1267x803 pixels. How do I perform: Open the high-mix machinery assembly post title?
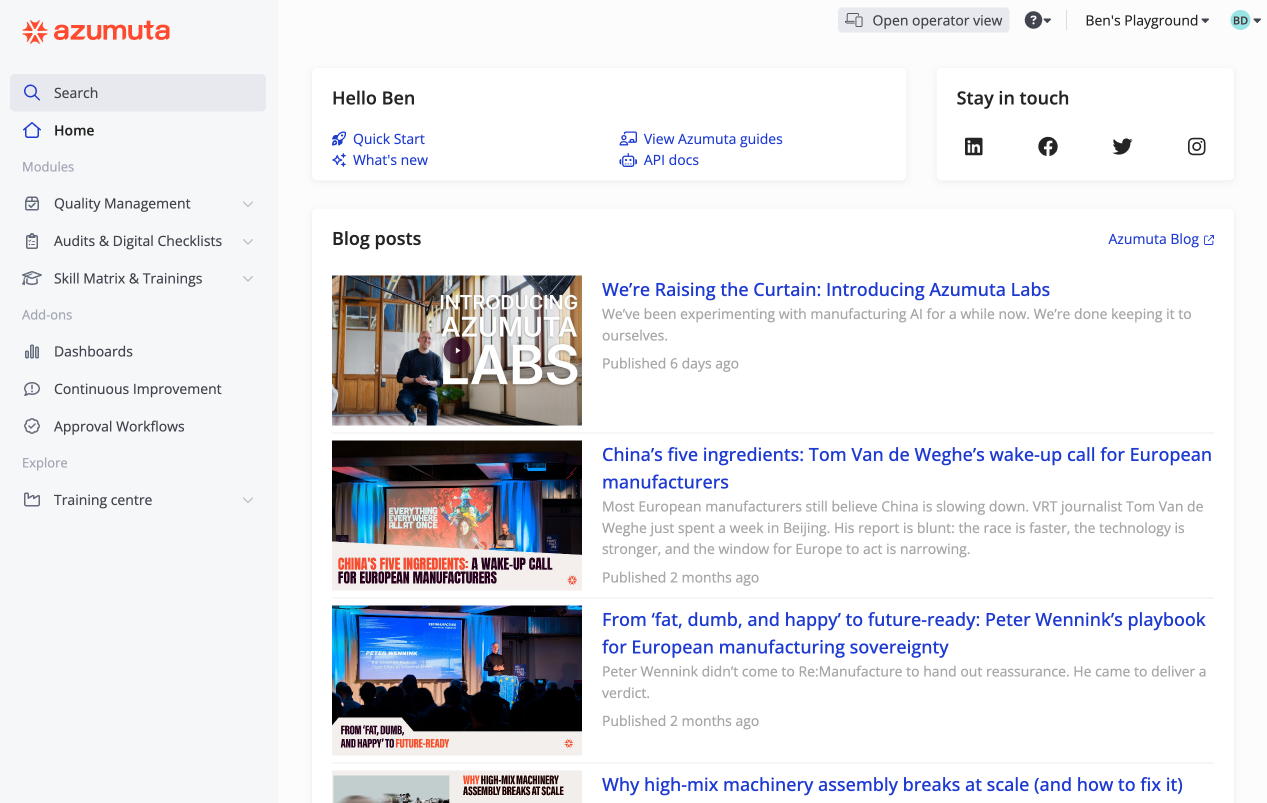click(x=892, y=785)
